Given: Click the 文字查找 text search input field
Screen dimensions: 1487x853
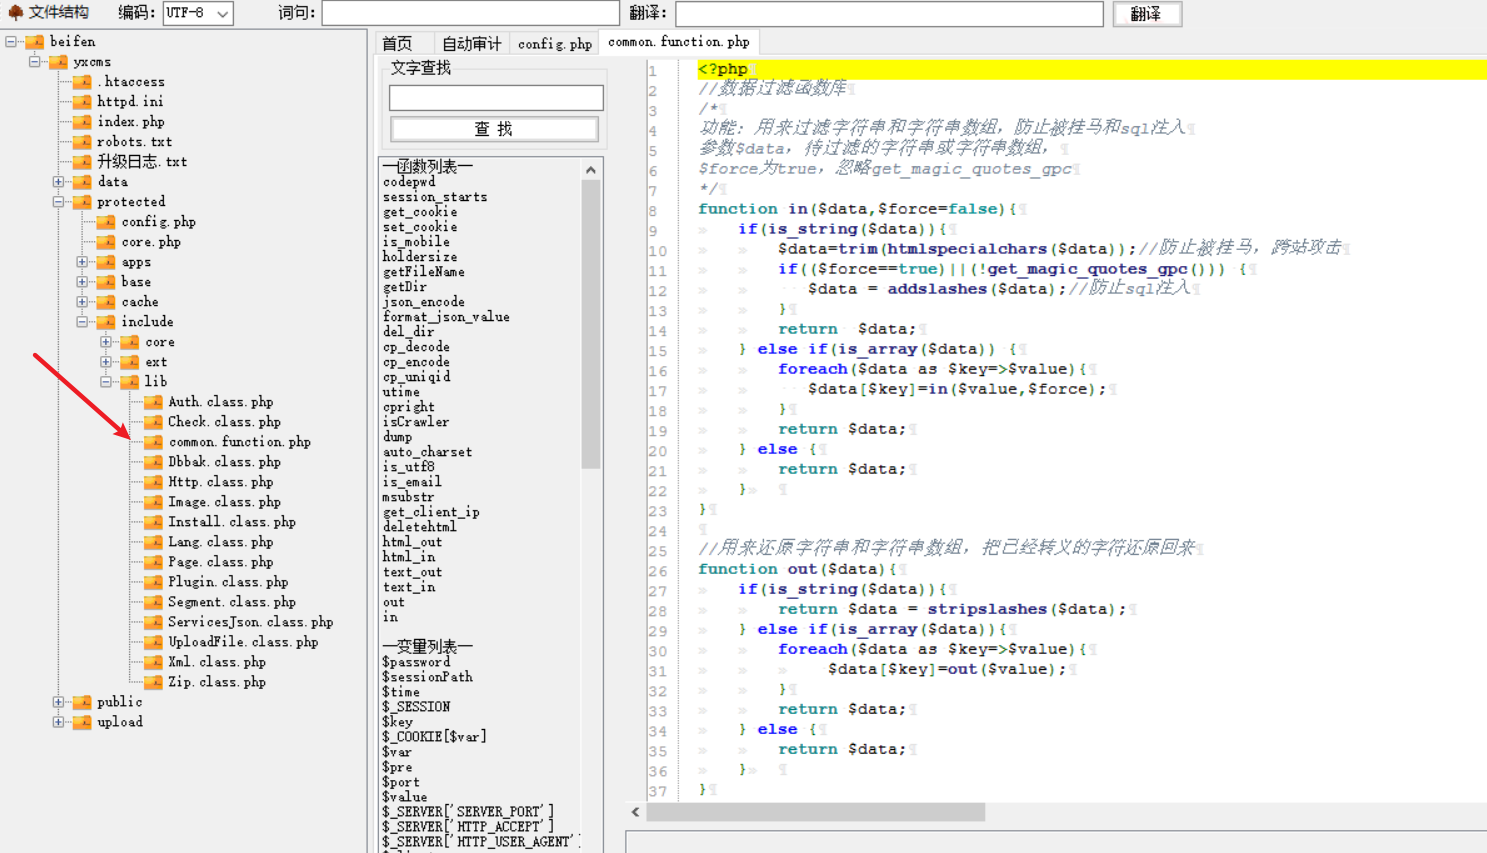Looking at the screenshot, I should pos(495,97).
